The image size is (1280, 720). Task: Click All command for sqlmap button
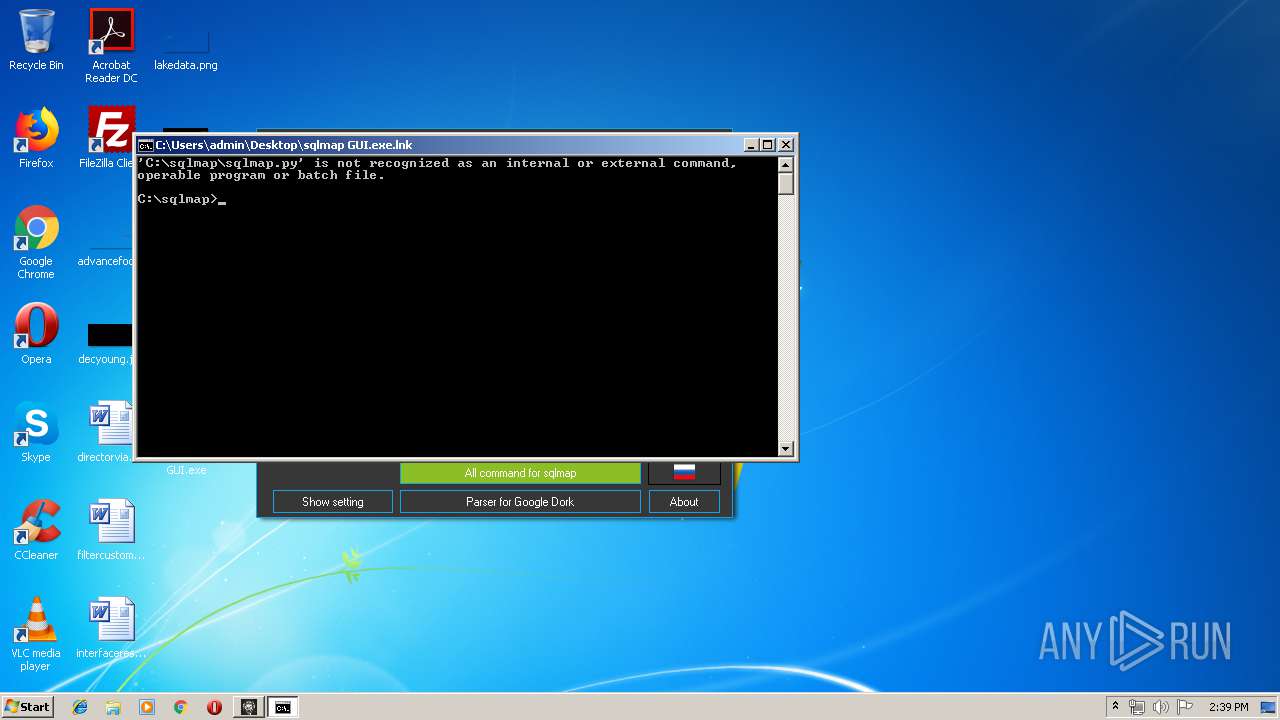pyautogui.click(x=520, y=473)
